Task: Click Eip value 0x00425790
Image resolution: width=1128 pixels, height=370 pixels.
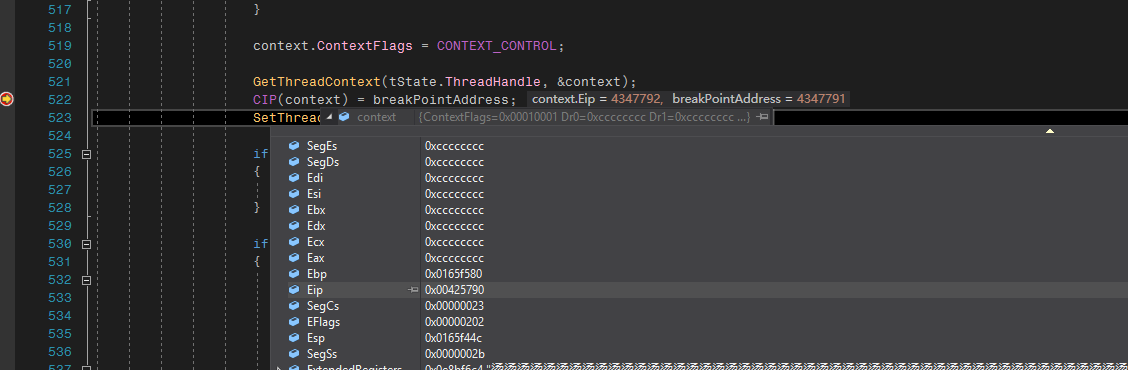Action: tap(454, 290)
